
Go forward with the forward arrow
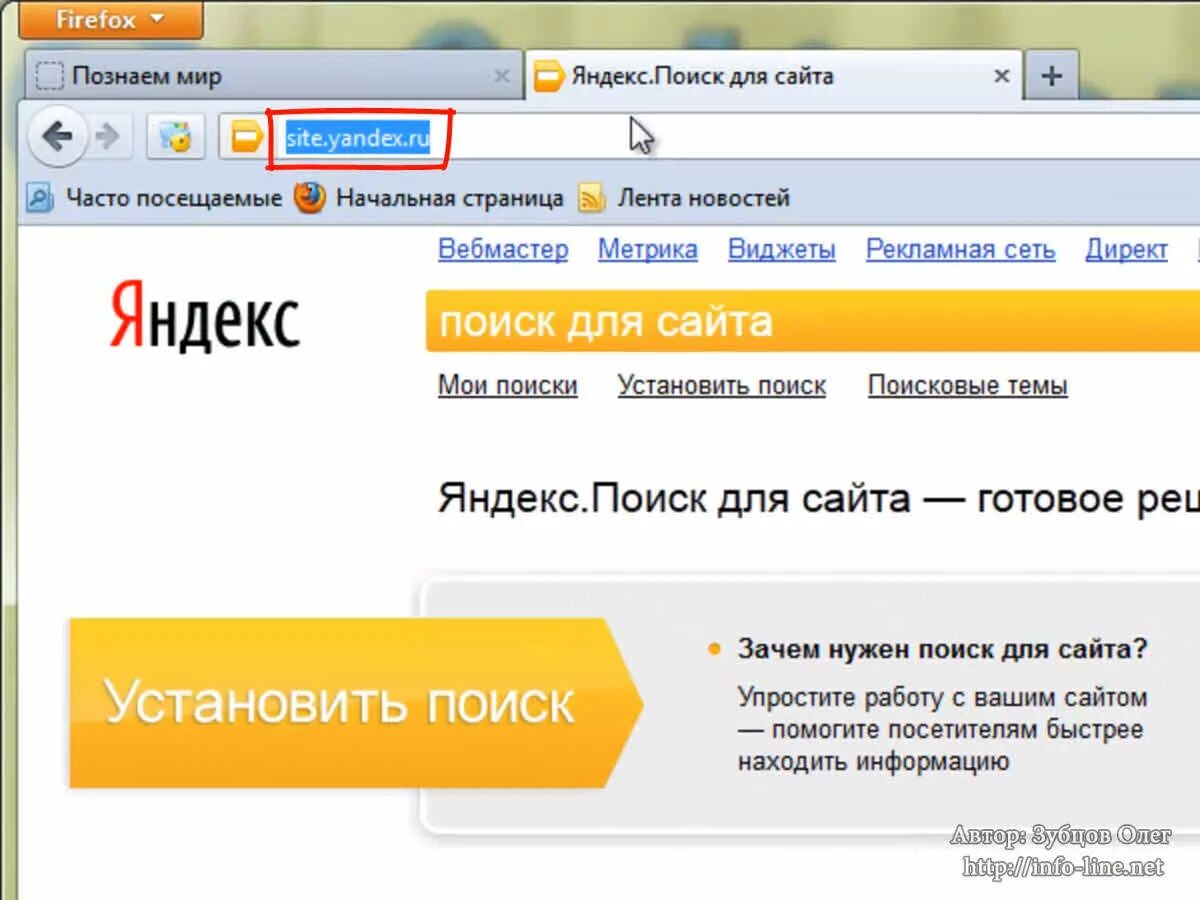pyautogui.click(x=108, y=137)
